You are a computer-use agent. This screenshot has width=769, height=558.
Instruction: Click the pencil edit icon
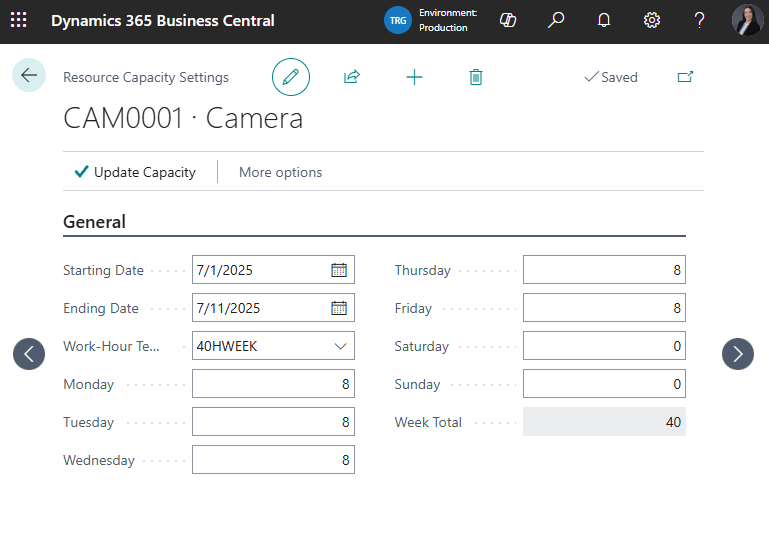(x=291, y=77)
